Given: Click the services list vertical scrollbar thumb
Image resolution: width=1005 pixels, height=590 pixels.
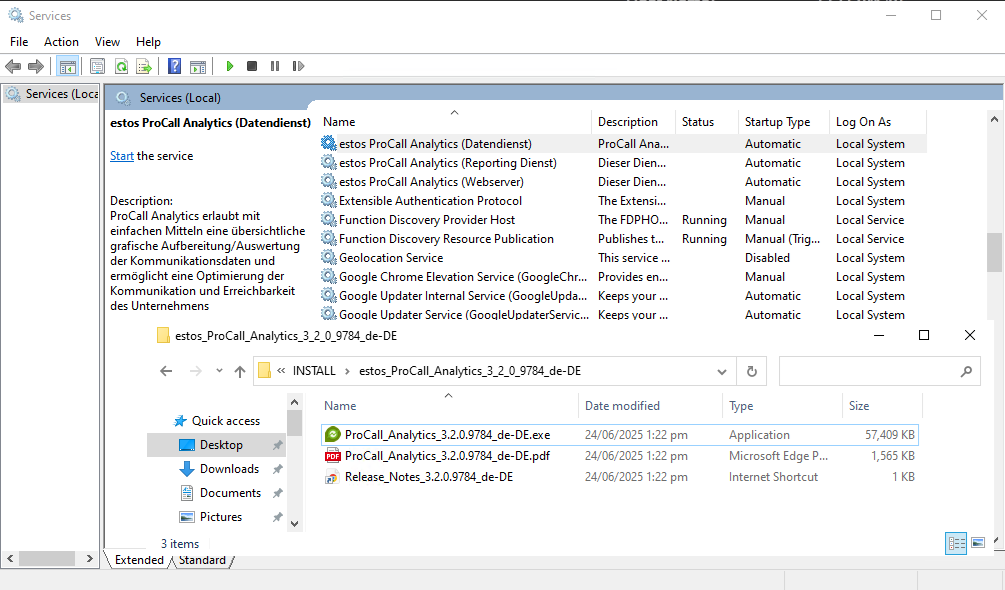Looking at the screenshot, I should pyautogui.click(x=993, y=252).
